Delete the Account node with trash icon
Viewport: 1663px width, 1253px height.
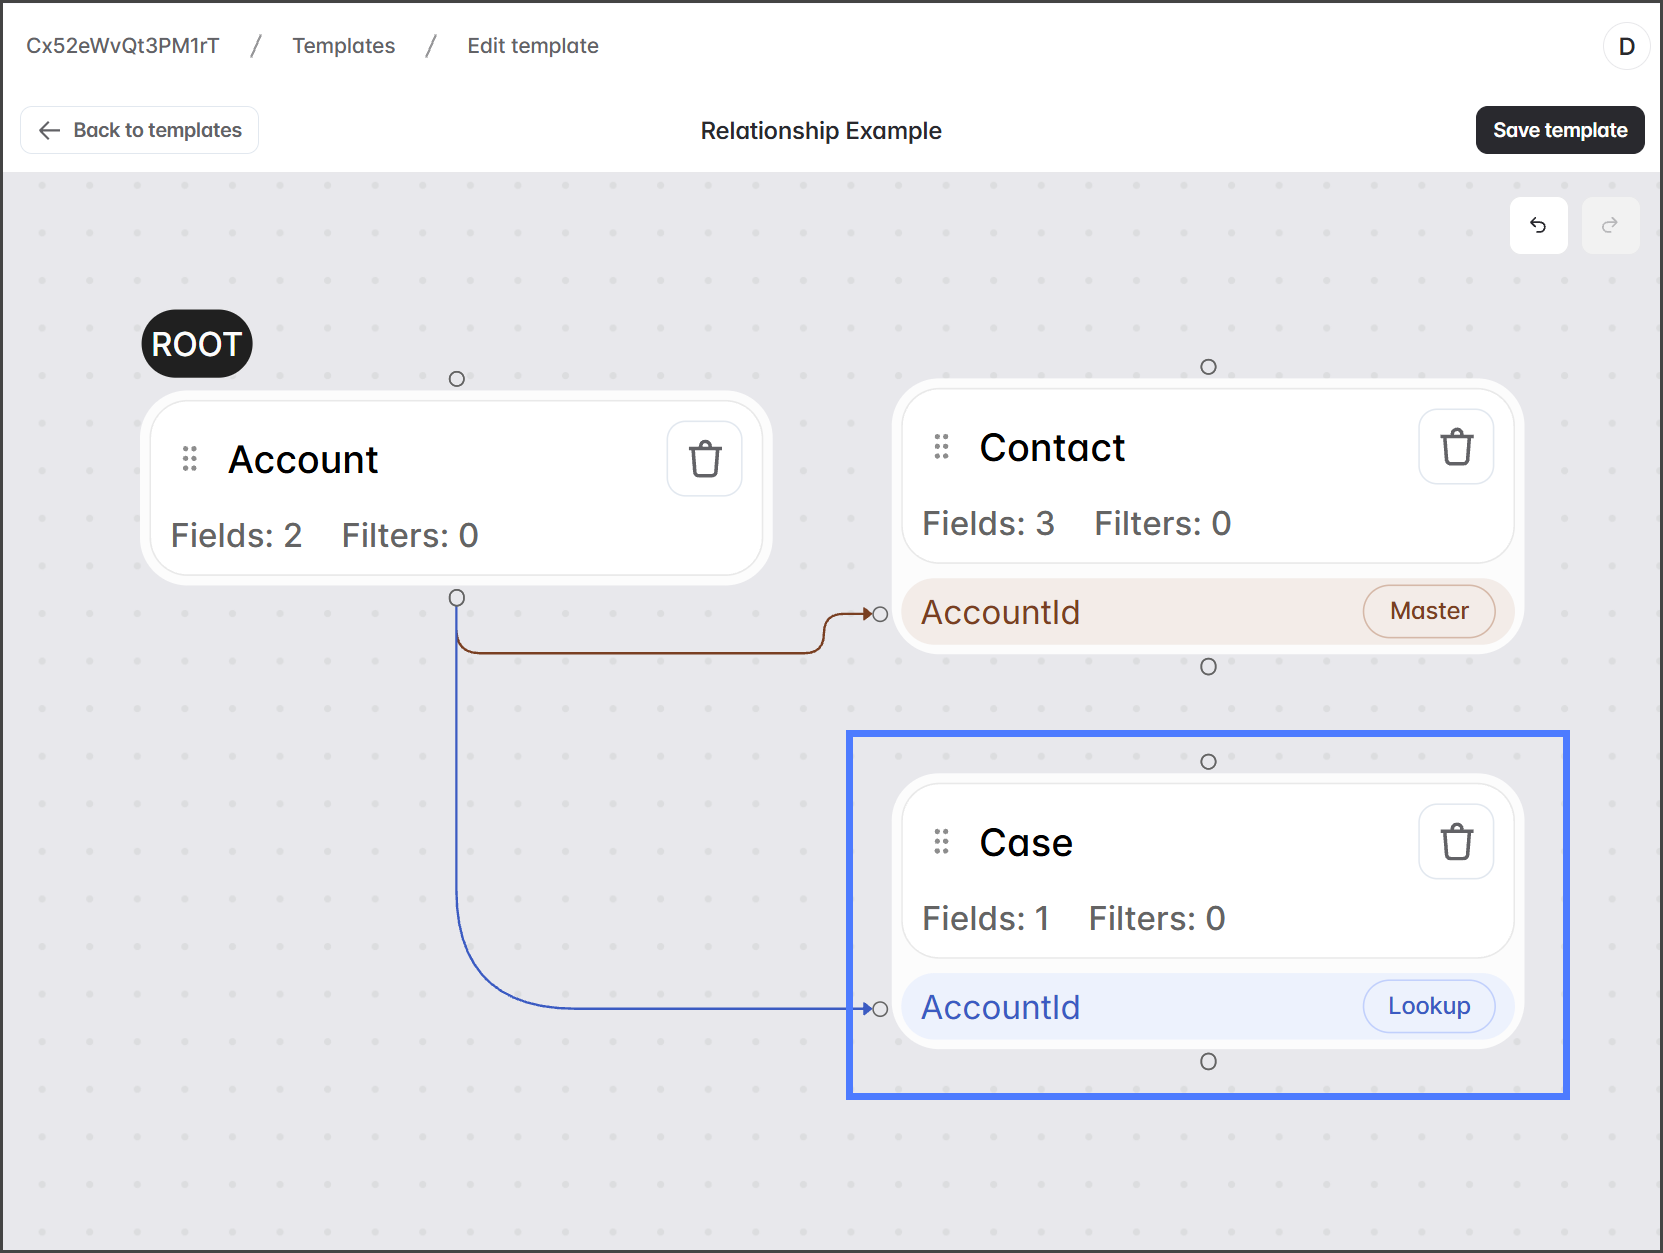click(704, 459)
